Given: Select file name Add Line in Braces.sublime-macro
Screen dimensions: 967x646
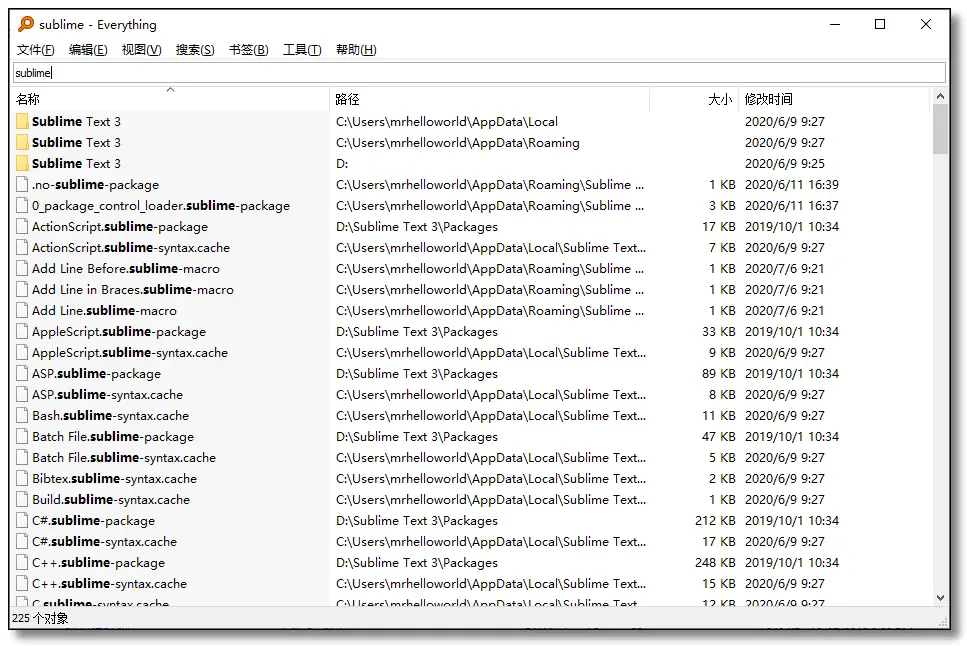Looking at the screenshot, I should click(133, 289).
